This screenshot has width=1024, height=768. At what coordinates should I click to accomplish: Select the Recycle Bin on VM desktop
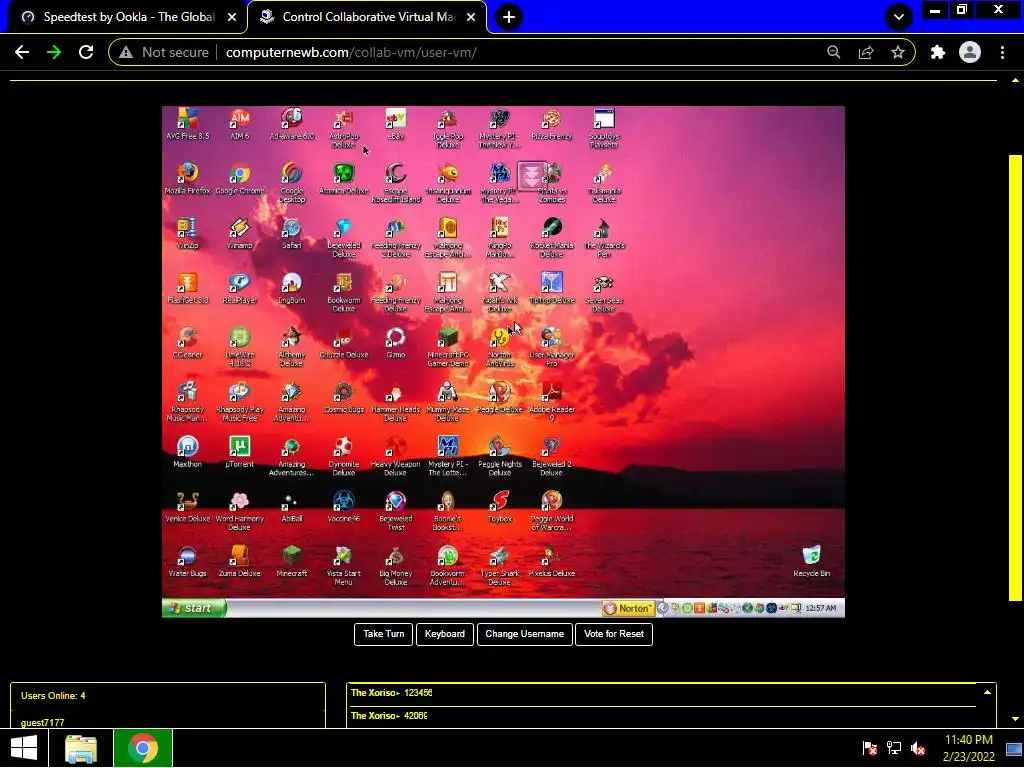coord(812,561)
